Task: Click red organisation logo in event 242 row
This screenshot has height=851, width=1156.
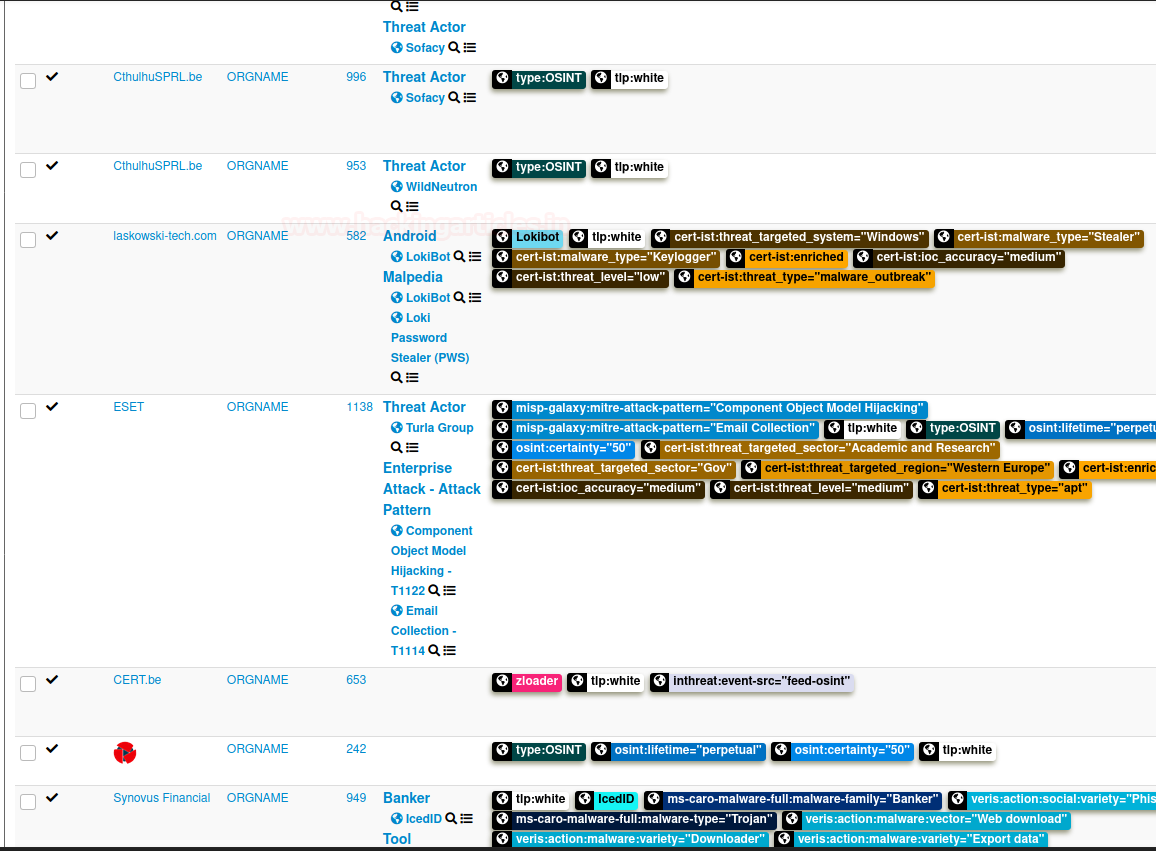Action: 125,752
